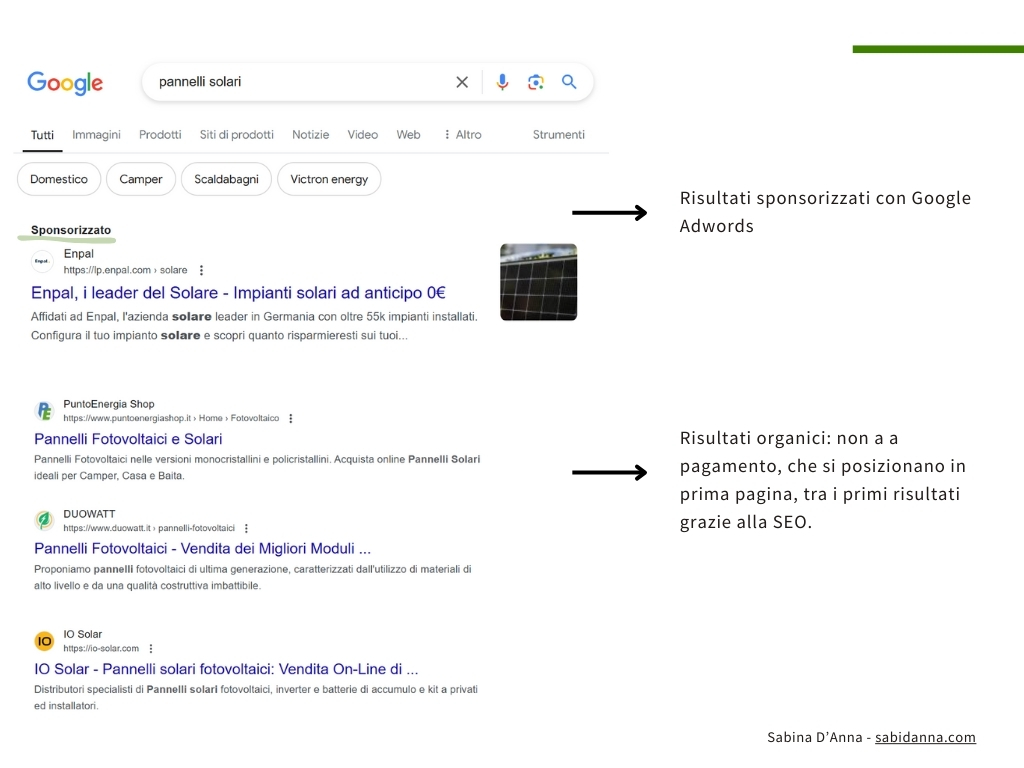
Task: Open the three-dot menu for IO Solar result
Action: pos(151,648)
